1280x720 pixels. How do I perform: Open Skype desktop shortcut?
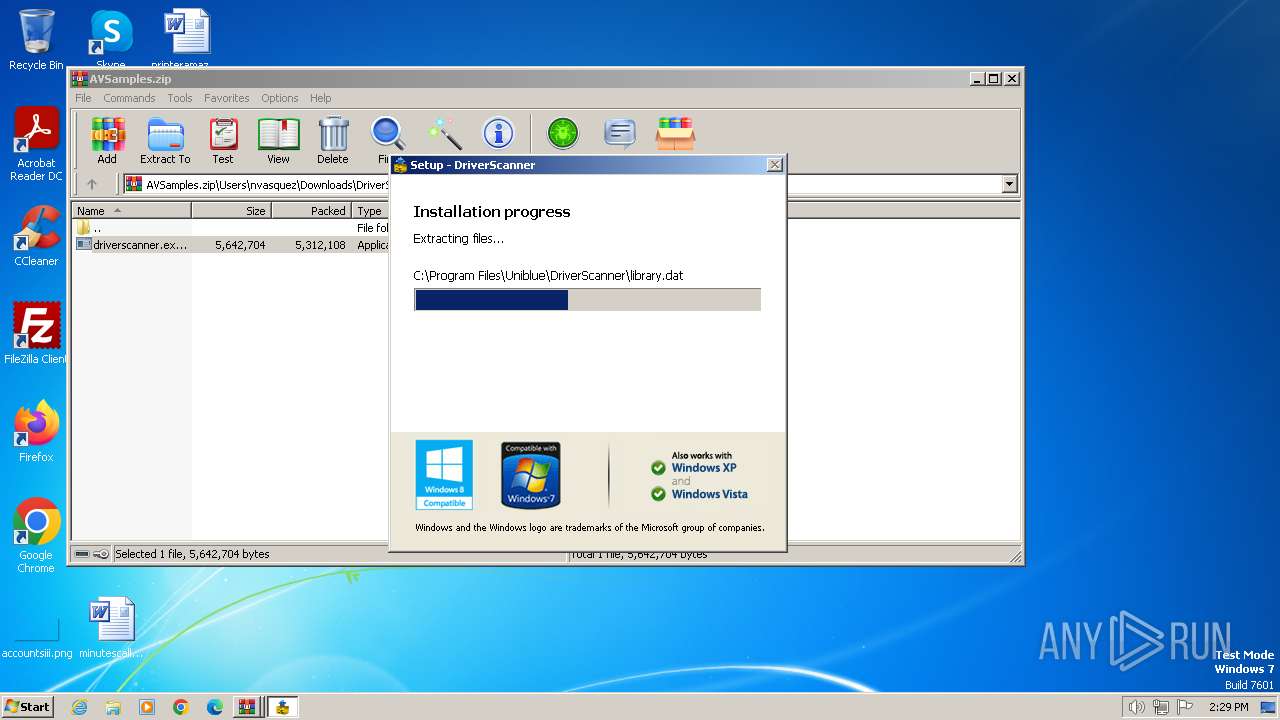(x=111, y=40)
